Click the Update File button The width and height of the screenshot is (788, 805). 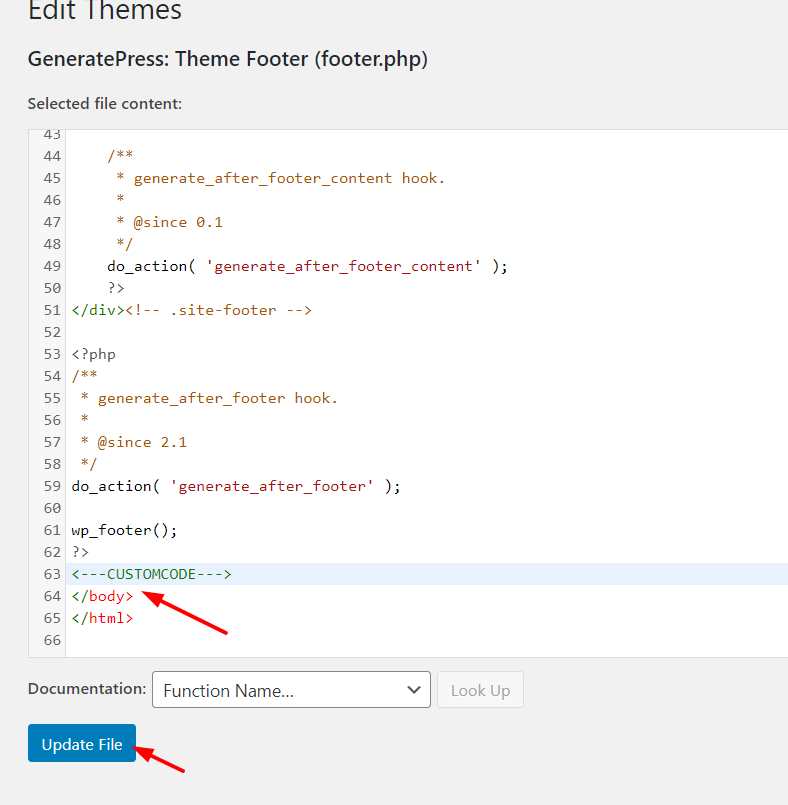(82, 743)
